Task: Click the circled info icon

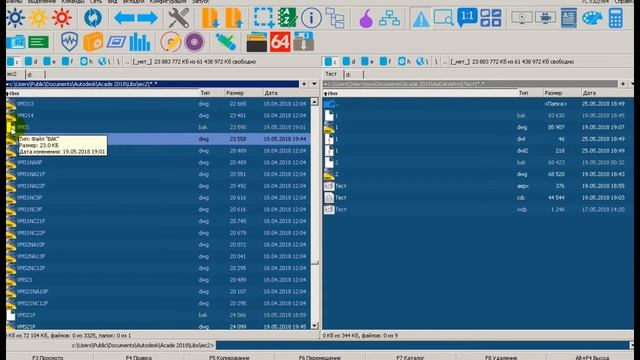Action: tap(311, 18)
